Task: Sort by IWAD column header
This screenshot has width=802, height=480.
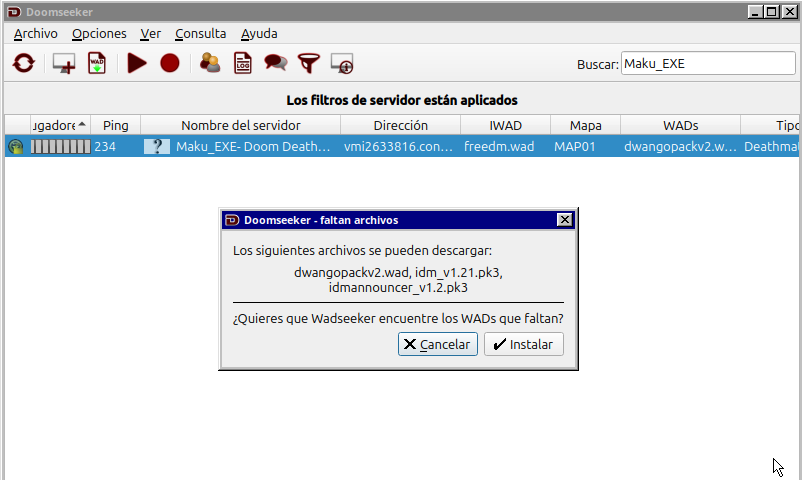Action: [x=505, y=125]
